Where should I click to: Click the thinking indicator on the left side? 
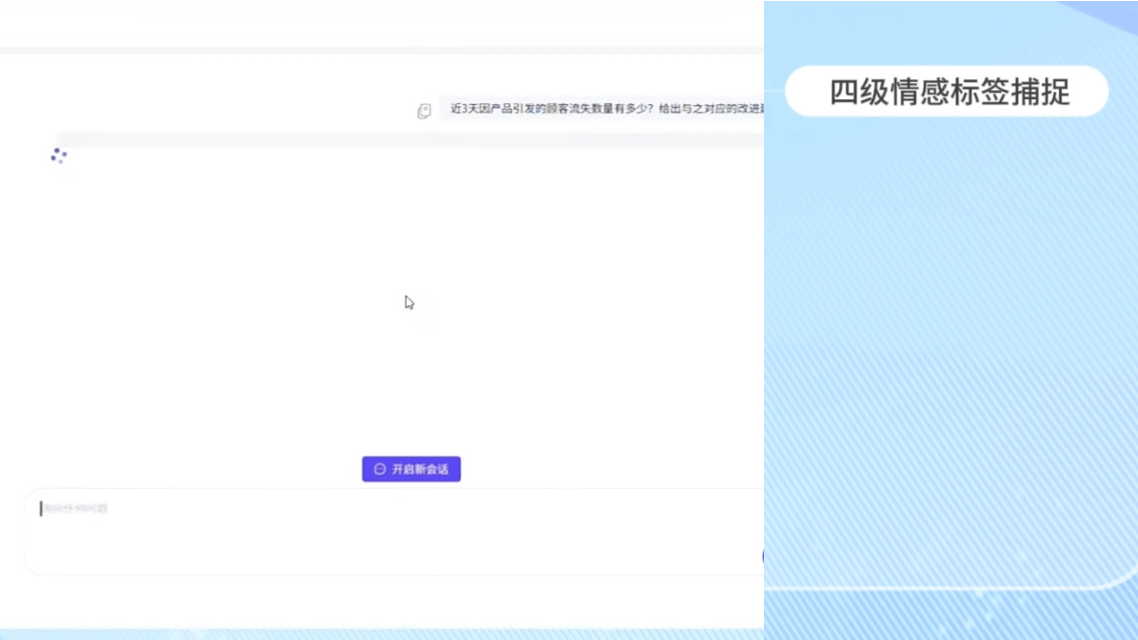(58, 155)
